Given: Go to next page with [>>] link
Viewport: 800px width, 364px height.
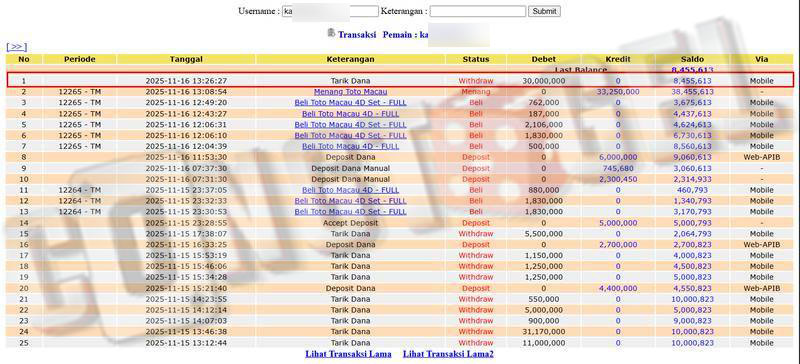Looking at the screenshot, I should click(16, 47).
